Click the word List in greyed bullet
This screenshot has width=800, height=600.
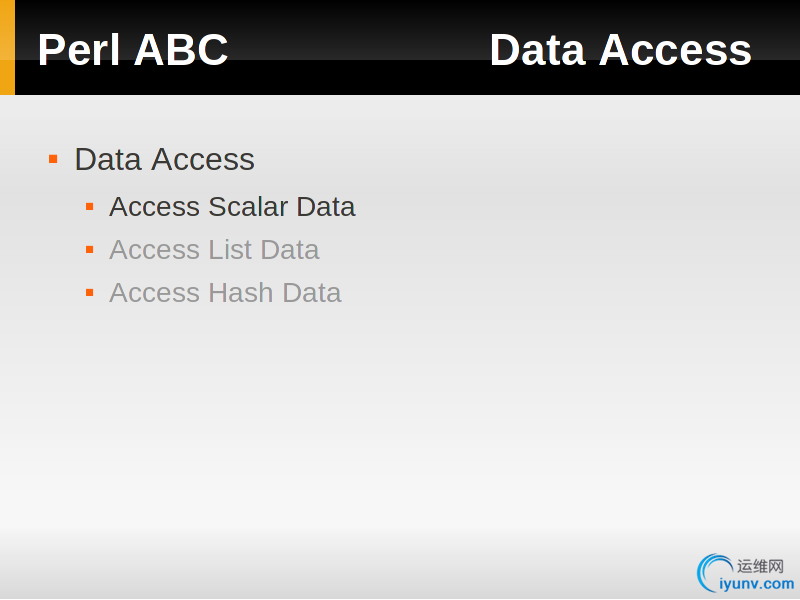[230, 249]
